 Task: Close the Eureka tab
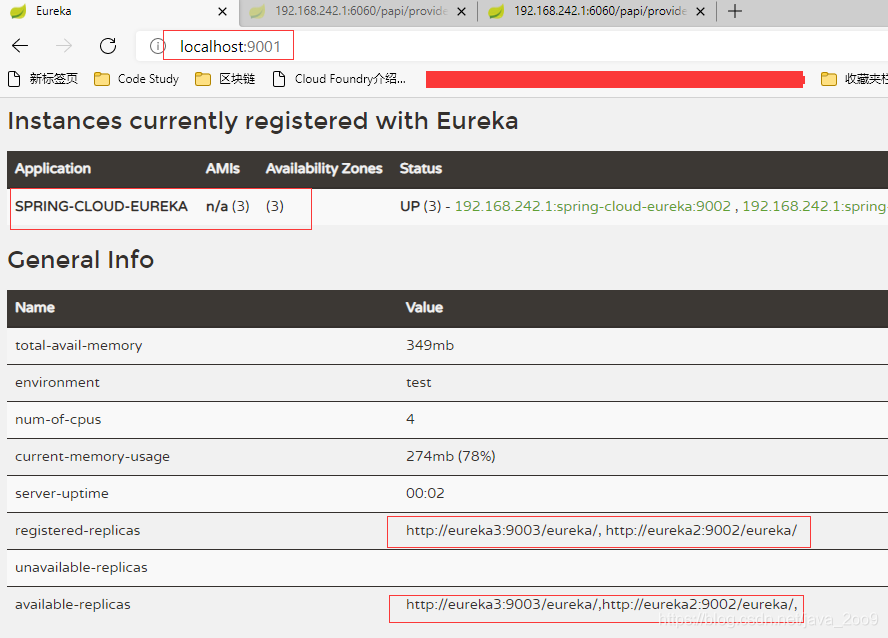pyautogui.click(x=223, y=11)
